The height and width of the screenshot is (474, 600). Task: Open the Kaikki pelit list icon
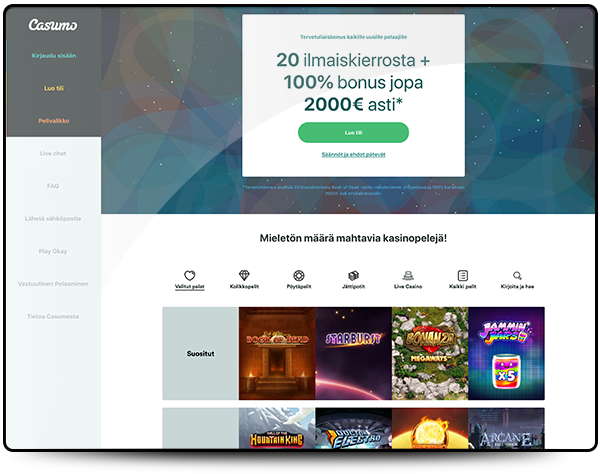(463, 275)
